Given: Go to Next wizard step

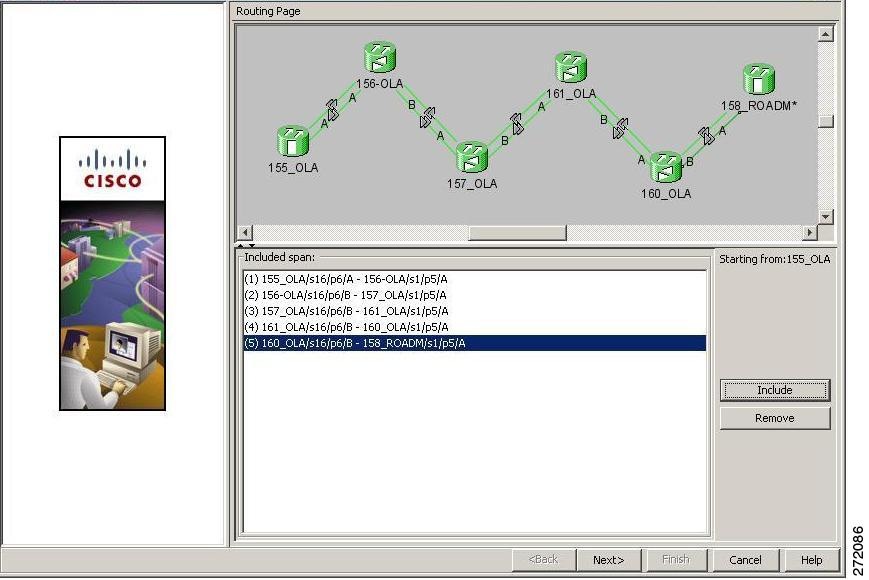Looking at the screenshot, I should click(x=609, y=560).
